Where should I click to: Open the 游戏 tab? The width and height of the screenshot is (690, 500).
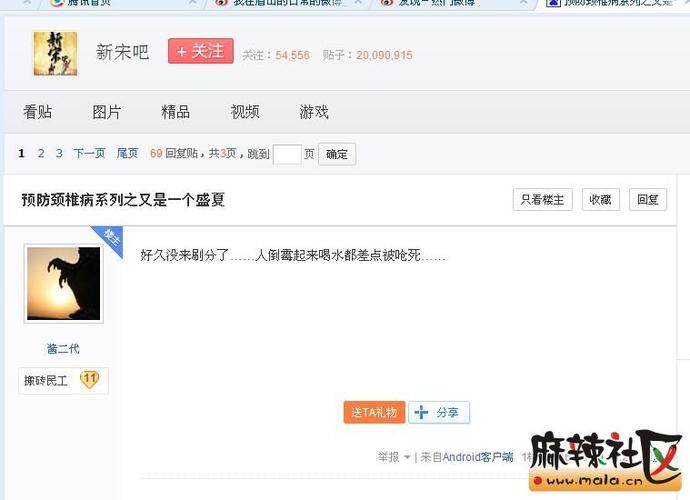pos(314,112)
